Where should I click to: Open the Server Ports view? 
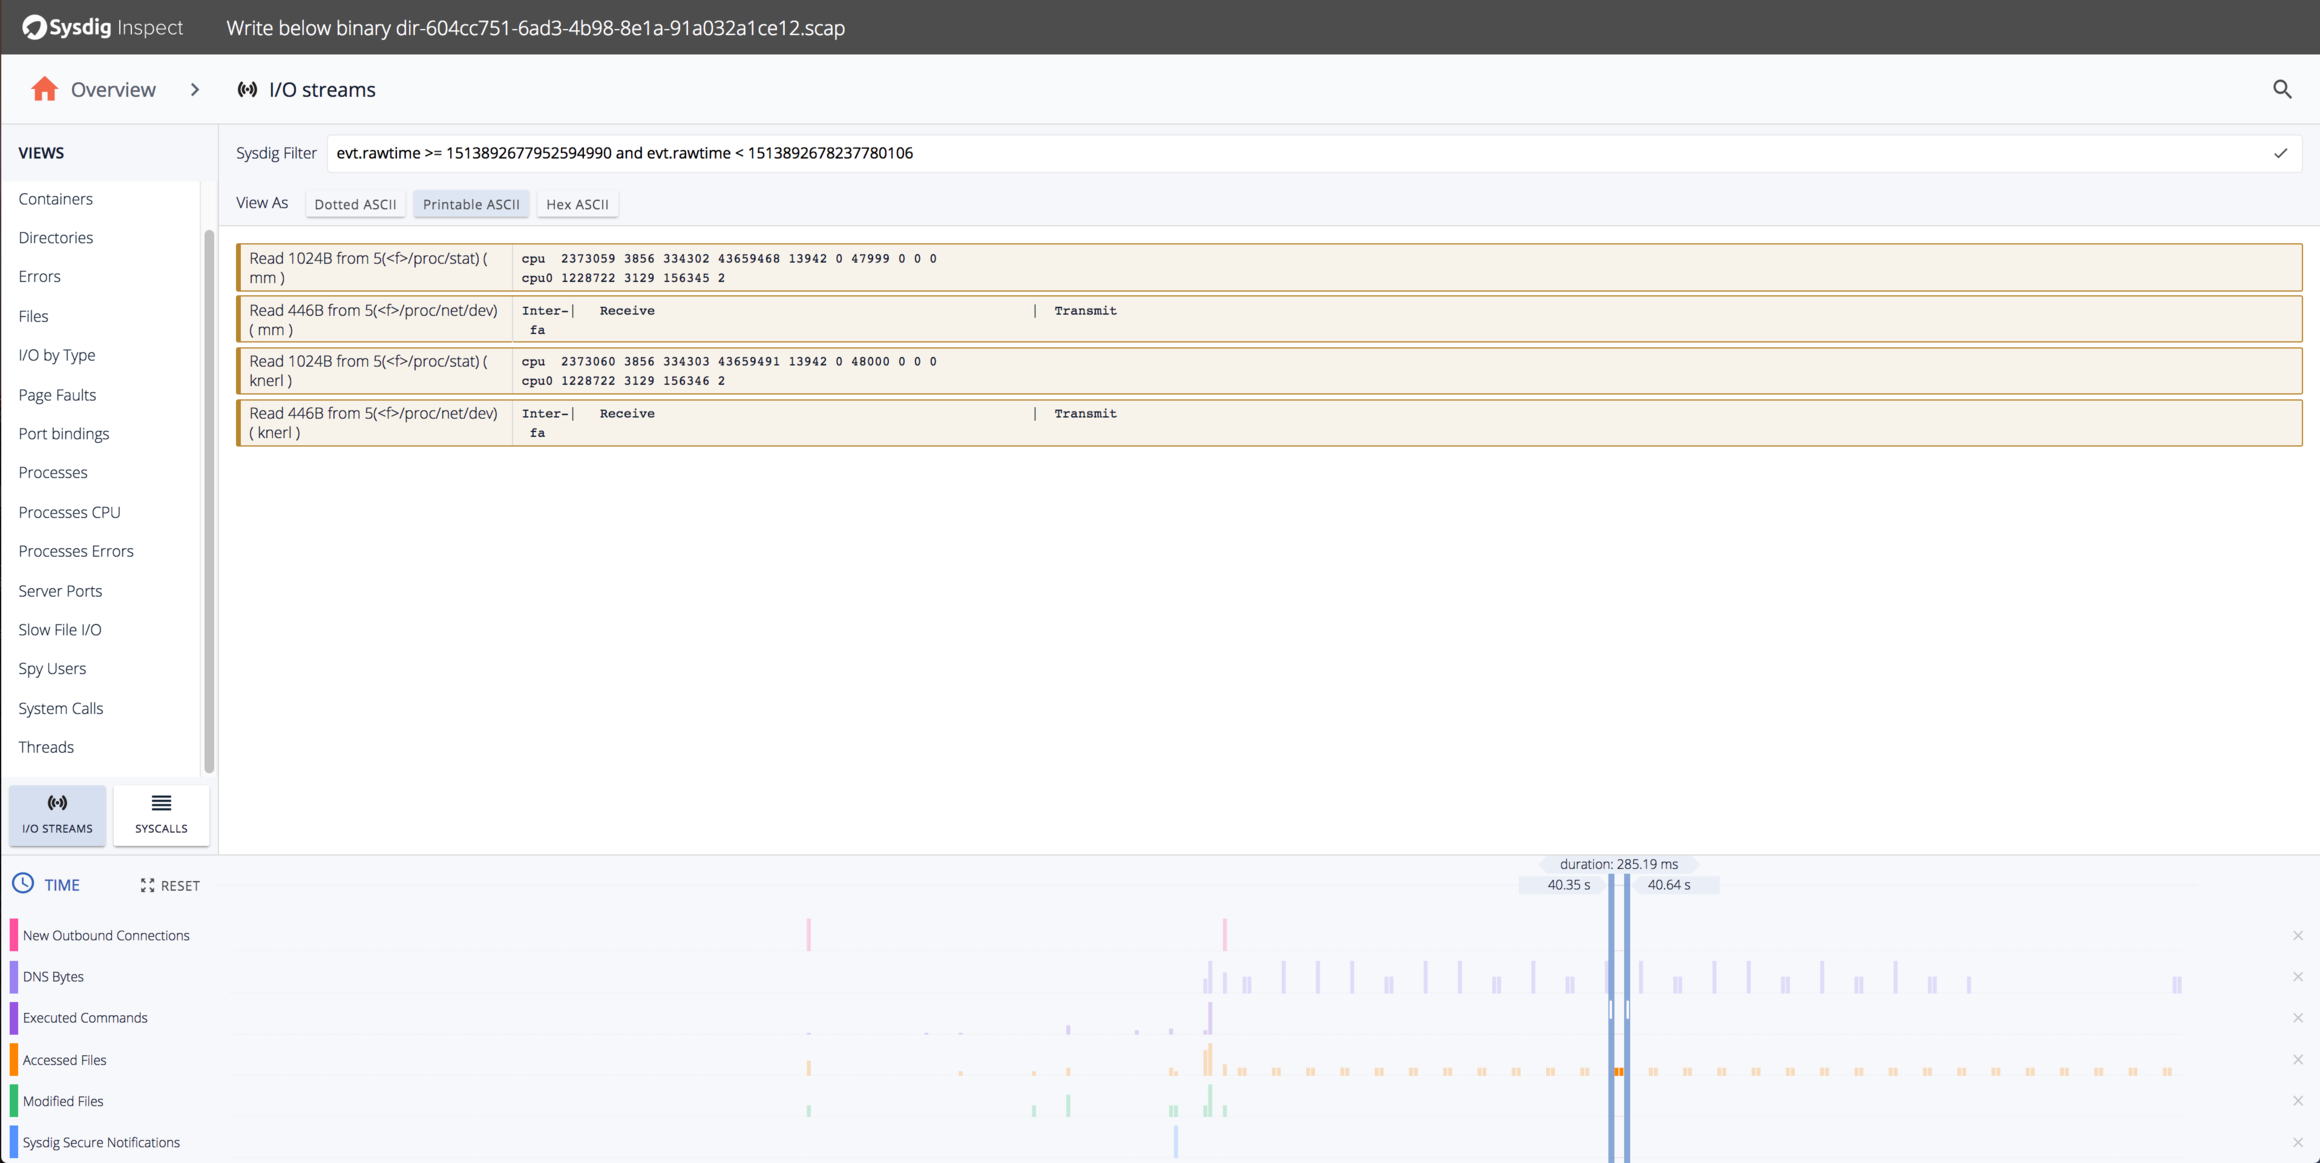point(60,590)
